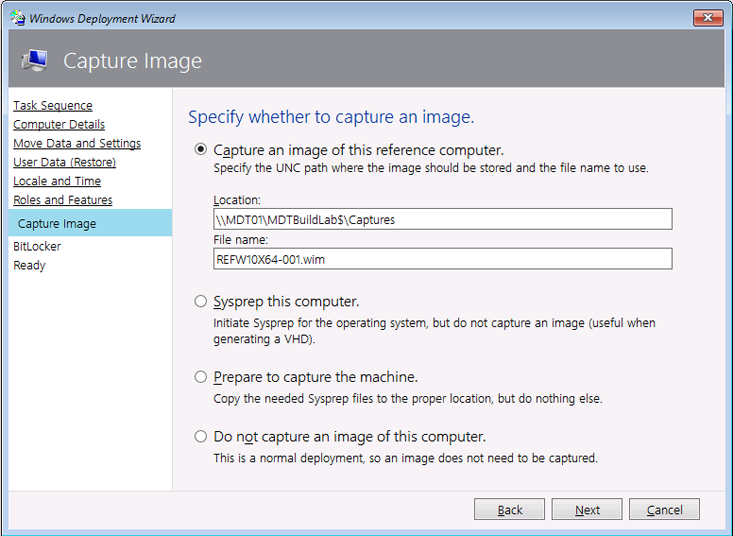Open the Locale and Time step
733x536 pixels.
pyautogui.click(x=57, y=181)
